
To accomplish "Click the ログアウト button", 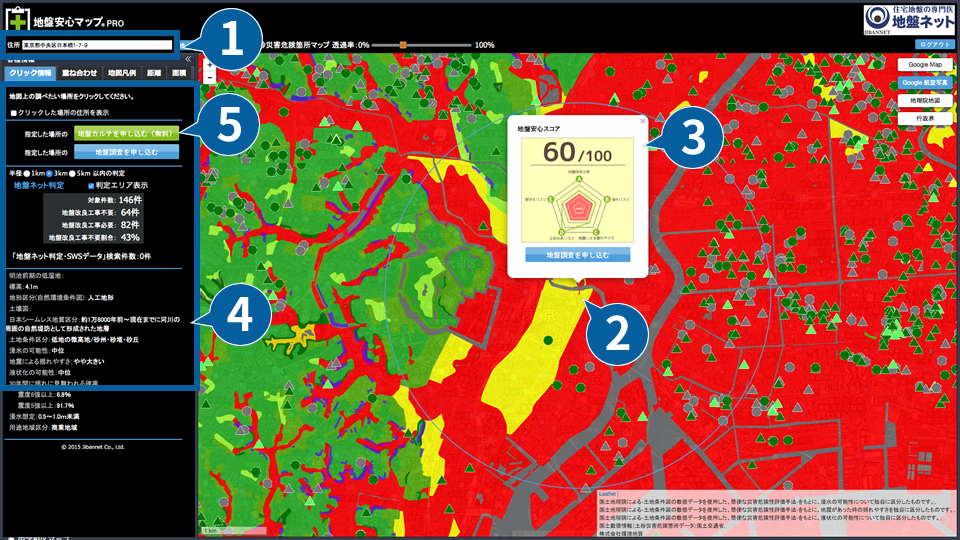I will (934, 45).
